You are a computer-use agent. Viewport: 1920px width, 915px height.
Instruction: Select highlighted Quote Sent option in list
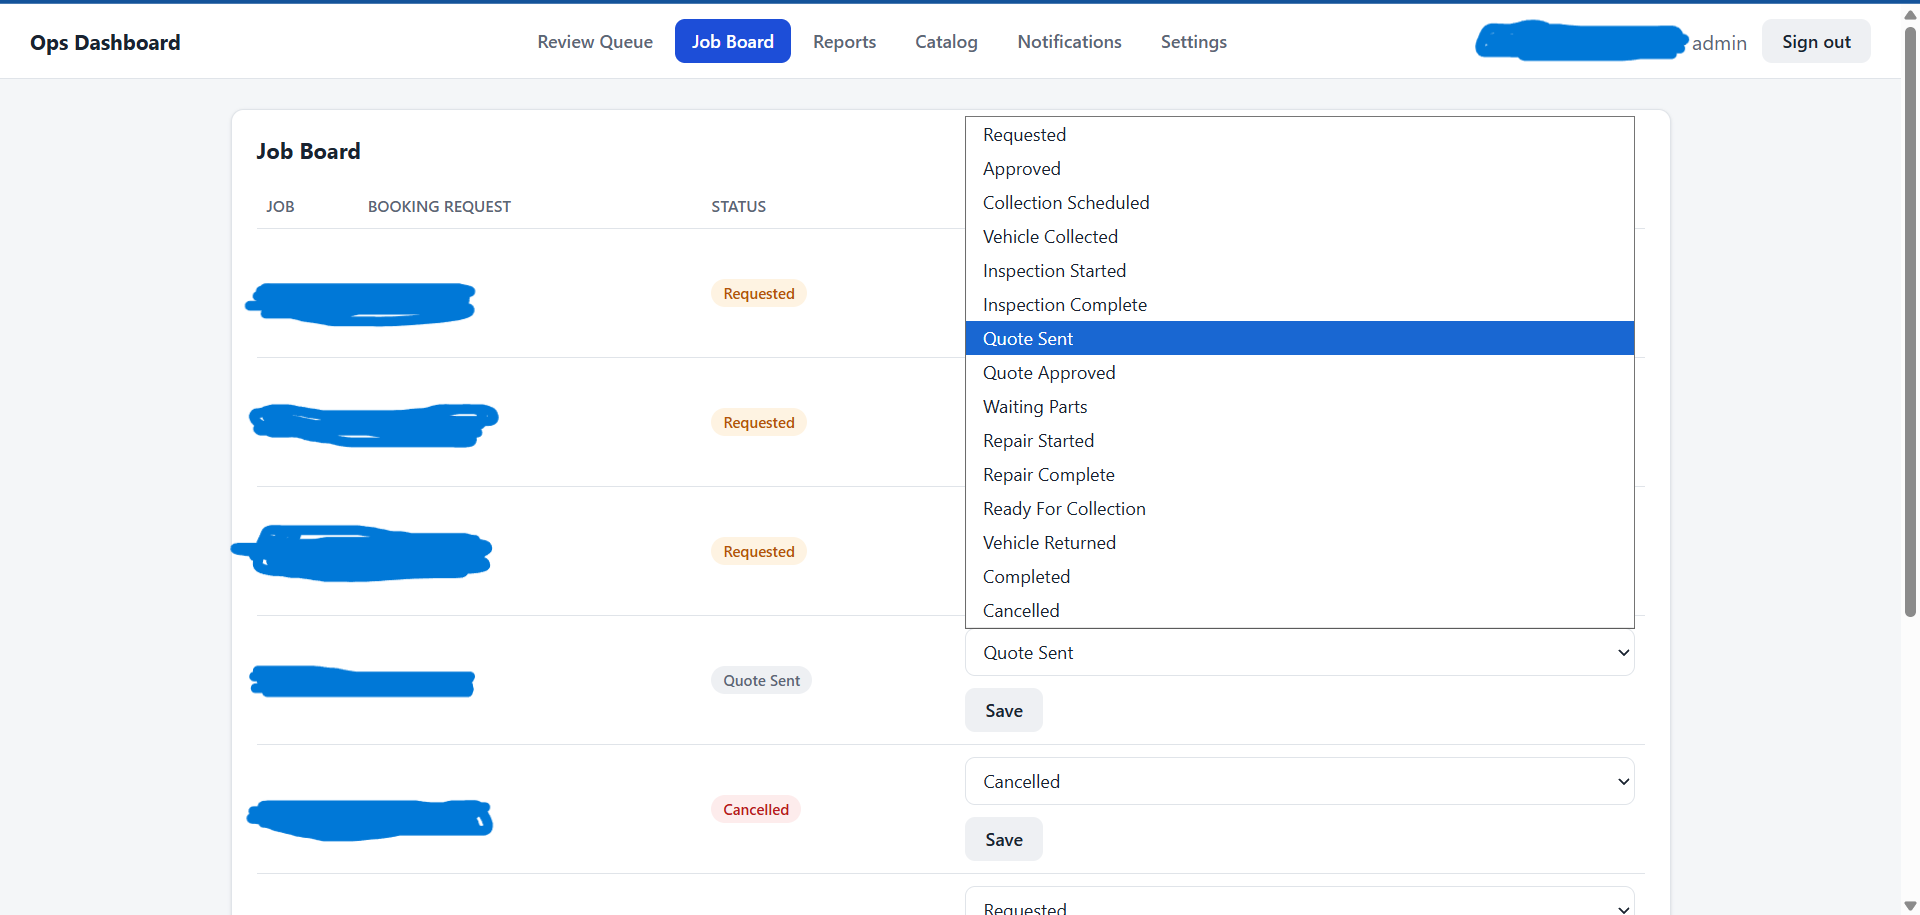coord(1299,339)
